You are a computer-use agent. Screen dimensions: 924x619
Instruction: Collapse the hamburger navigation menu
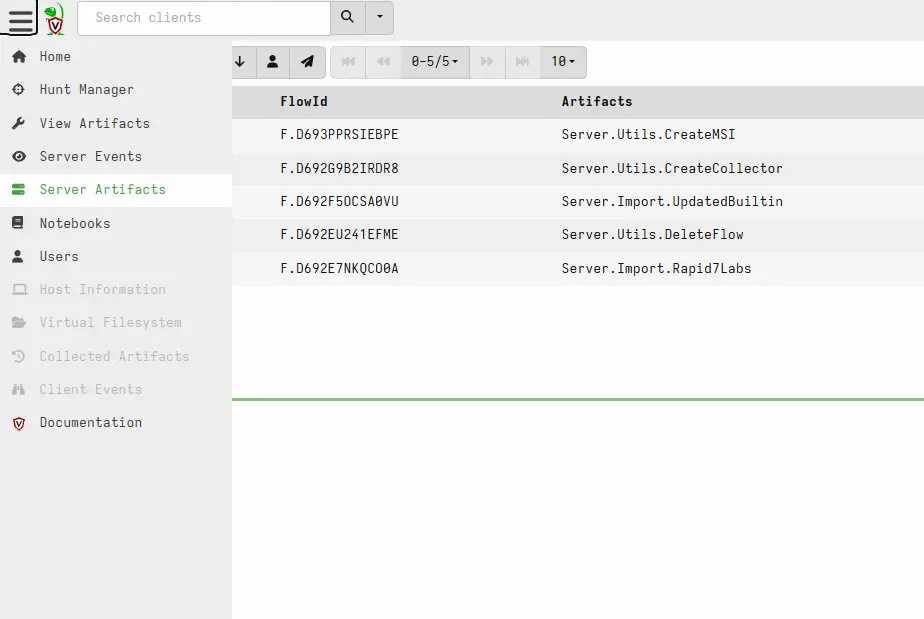[19, 19]
